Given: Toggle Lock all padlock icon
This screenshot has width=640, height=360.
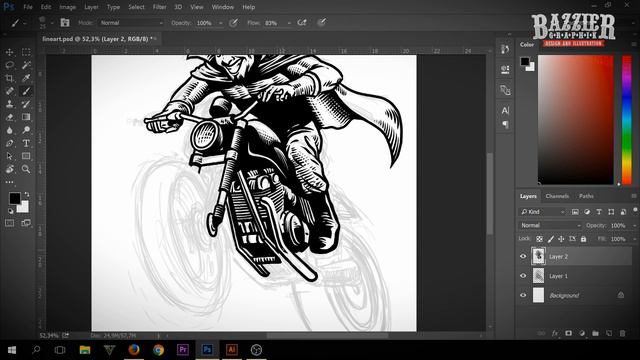Looking at the screenshot, I should (x=583, y=239).
